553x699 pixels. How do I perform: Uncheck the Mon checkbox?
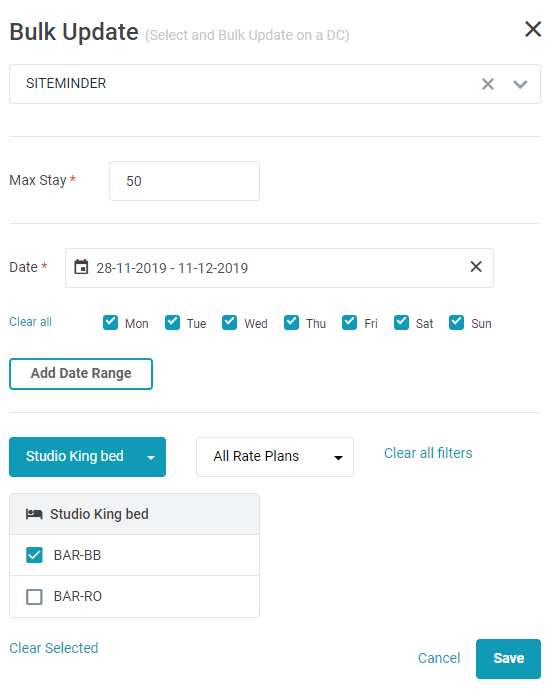pyautogui.click(x=110, y=322)
